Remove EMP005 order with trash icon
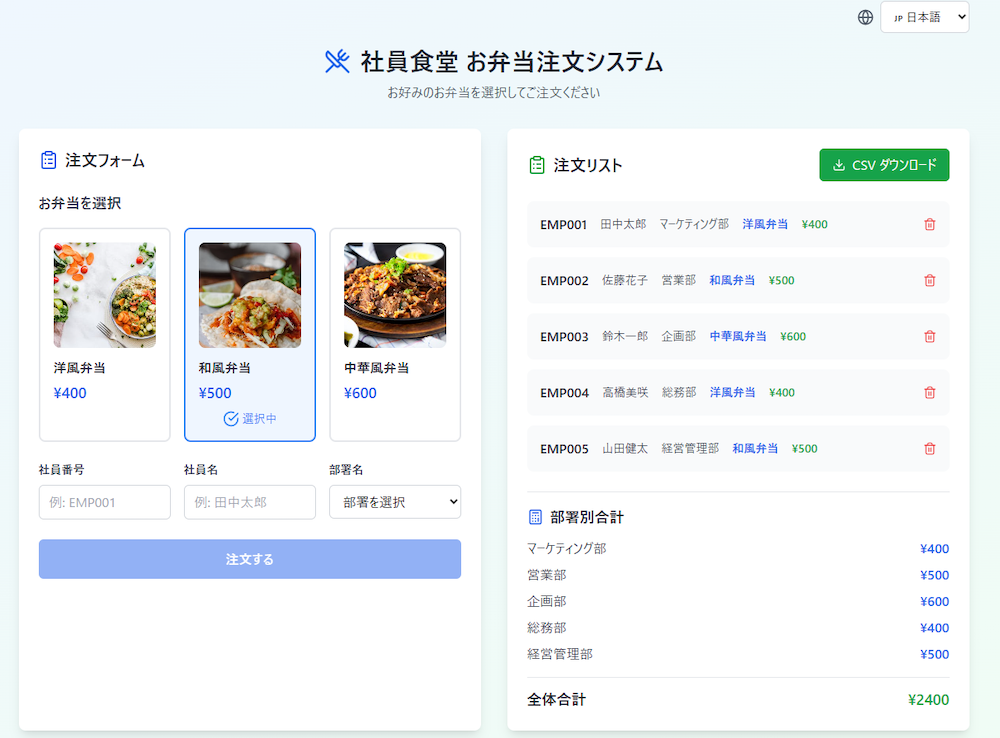Image resolution: width=1000 pixels, height=738 pixels. click(x=929, y=449)
